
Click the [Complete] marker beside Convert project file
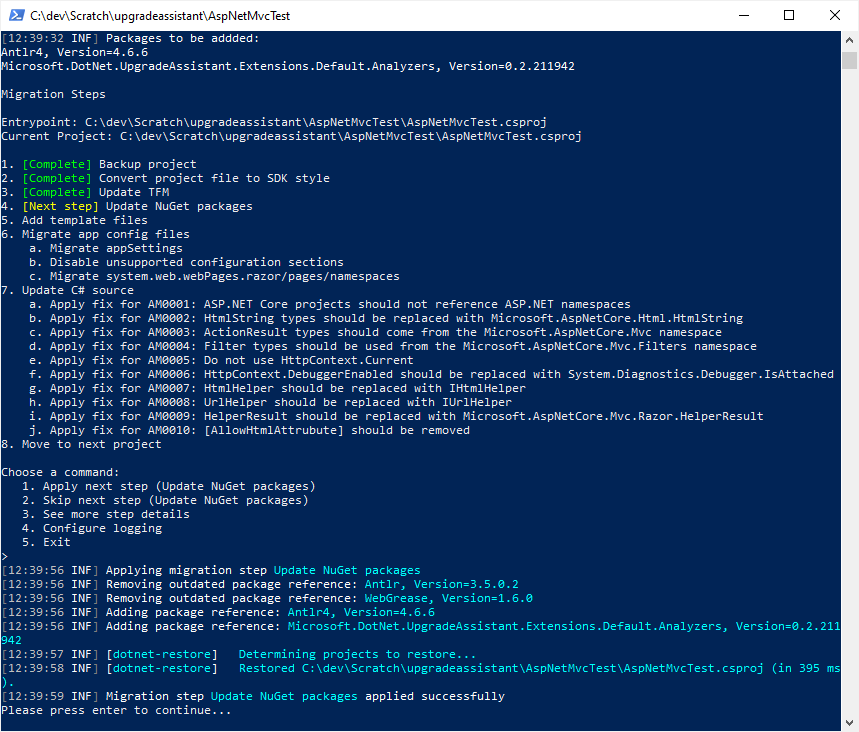click(56, 177)
